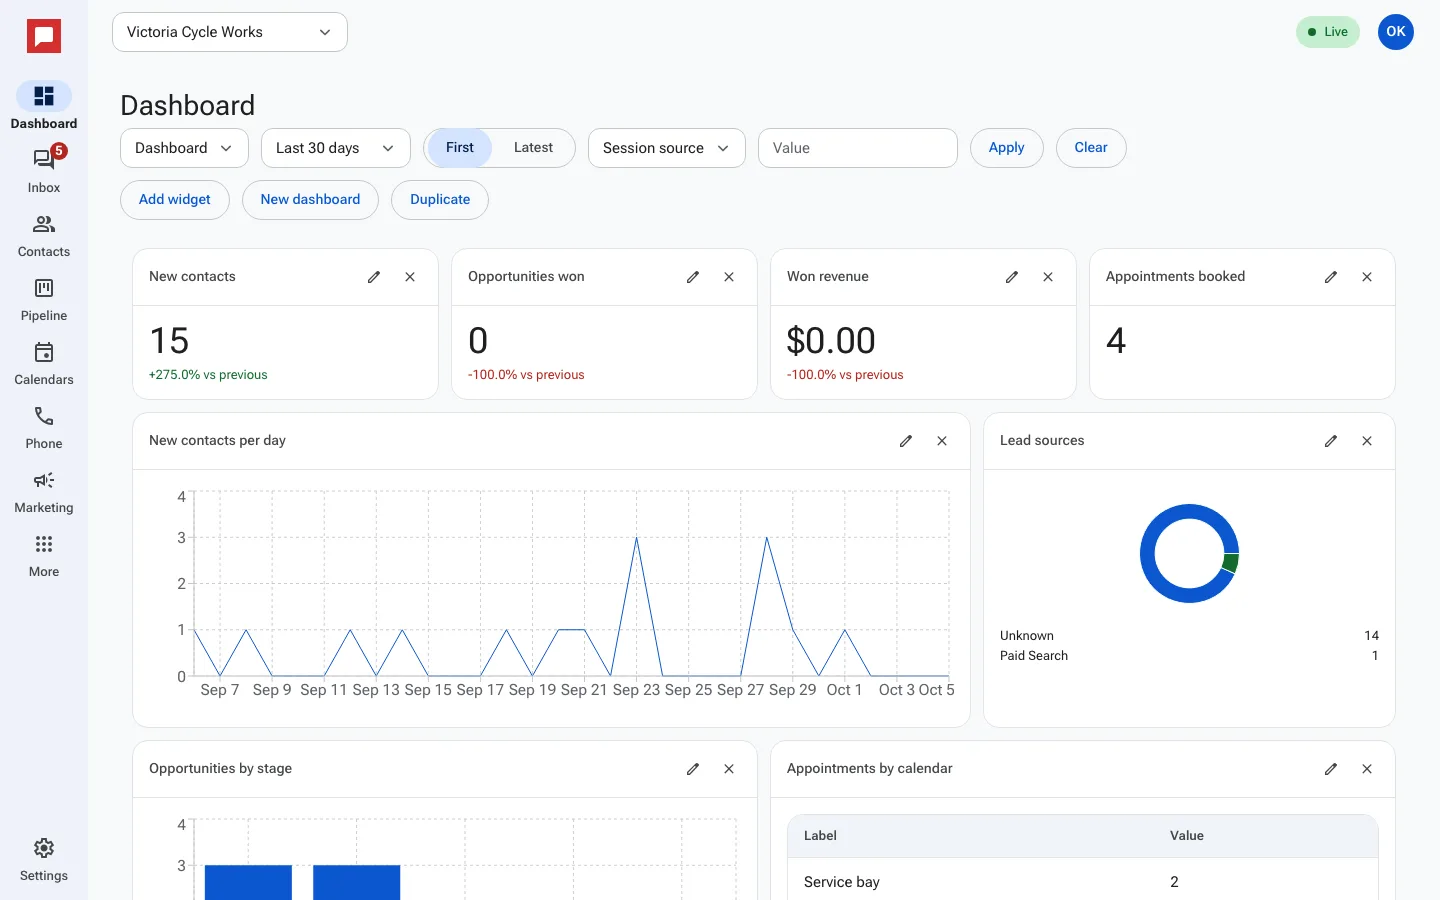Switch attribution to Latest
Viewport: 1440px width, 900px height.
pyautogui.click(x=533, y=148)
